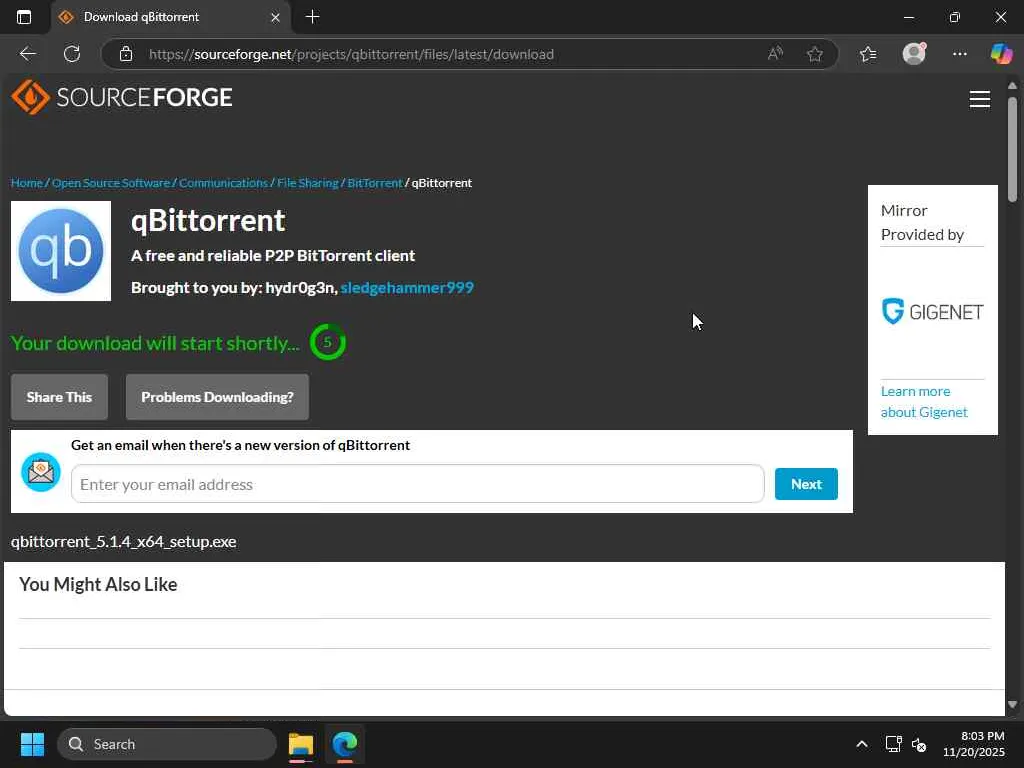Open browser profile avatar
The height and width of the screenshot is (768, 1024).
(x=914, y=54)
